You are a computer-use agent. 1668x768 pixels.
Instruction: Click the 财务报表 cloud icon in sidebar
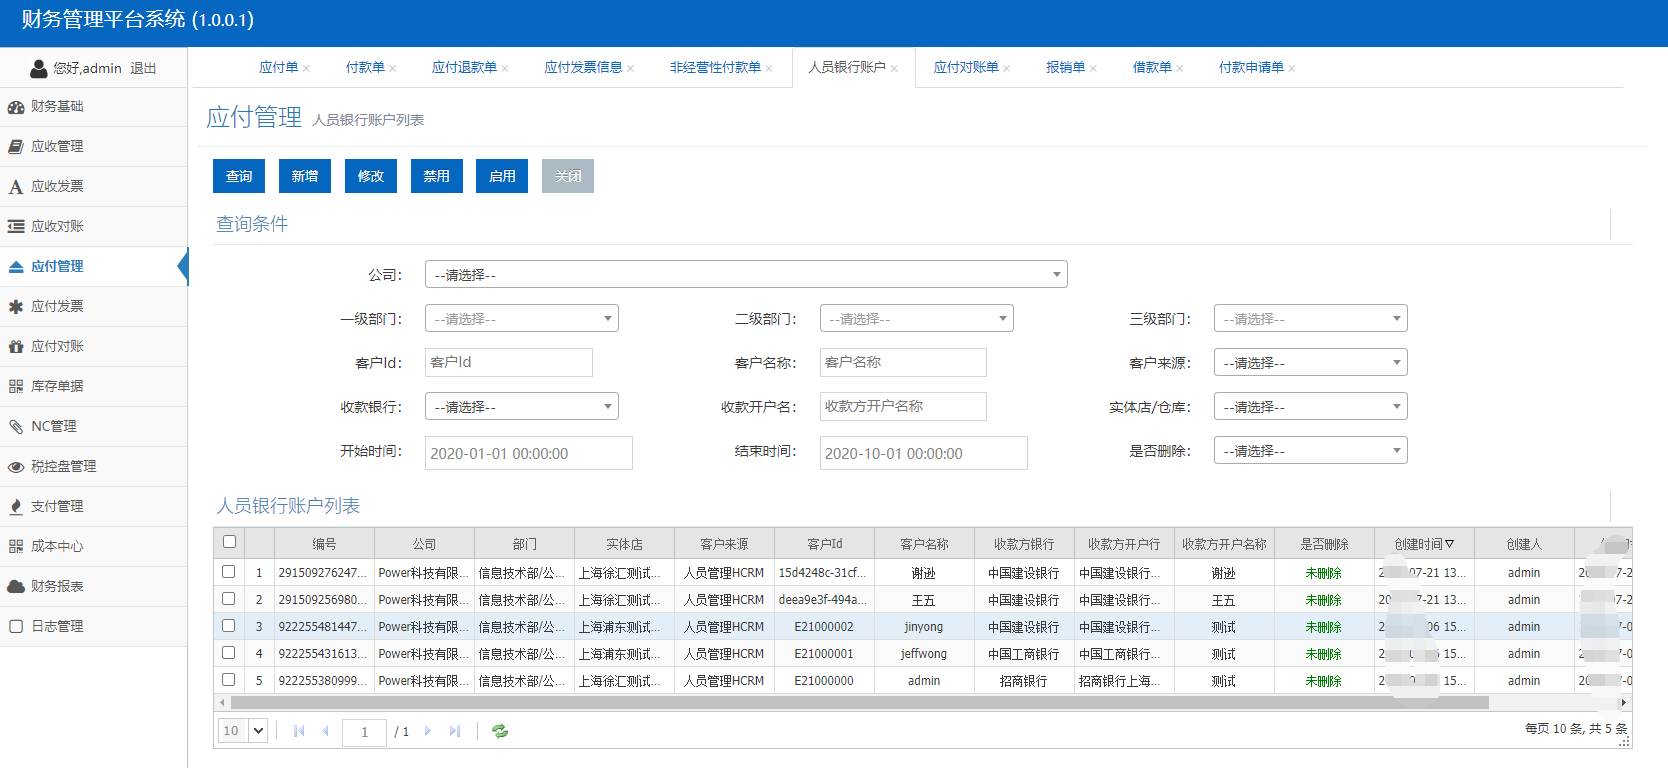pyautogui.click(x=16, y=587)
